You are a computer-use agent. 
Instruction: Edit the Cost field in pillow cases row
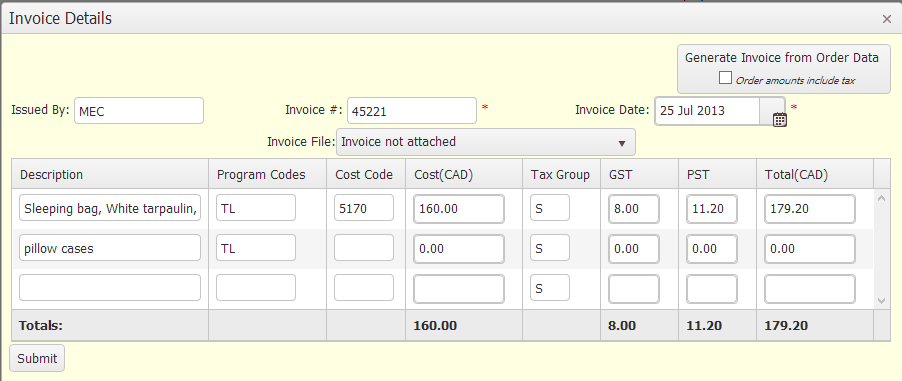coord(459,249)
